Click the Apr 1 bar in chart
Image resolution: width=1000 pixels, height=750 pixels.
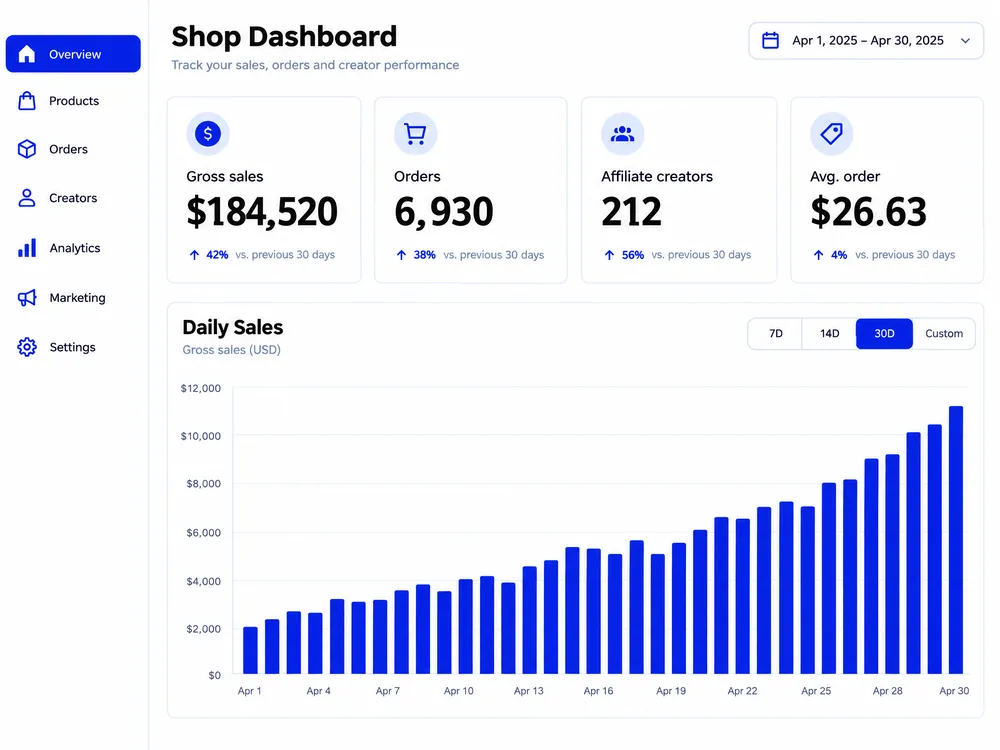pyautogui.click(x=250, y=651)
